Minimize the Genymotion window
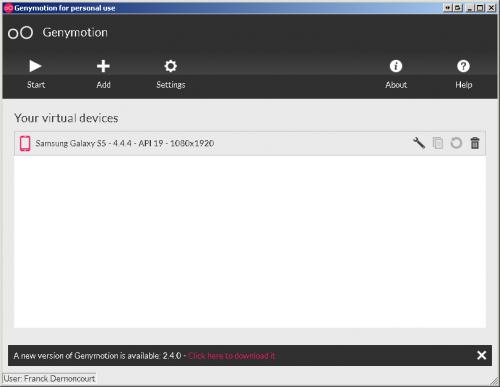 pos(470,8)
